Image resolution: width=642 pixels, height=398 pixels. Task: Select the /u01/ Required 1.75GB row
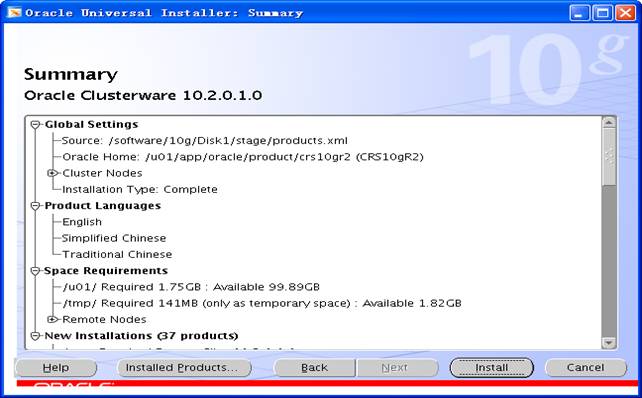[191, 287]
